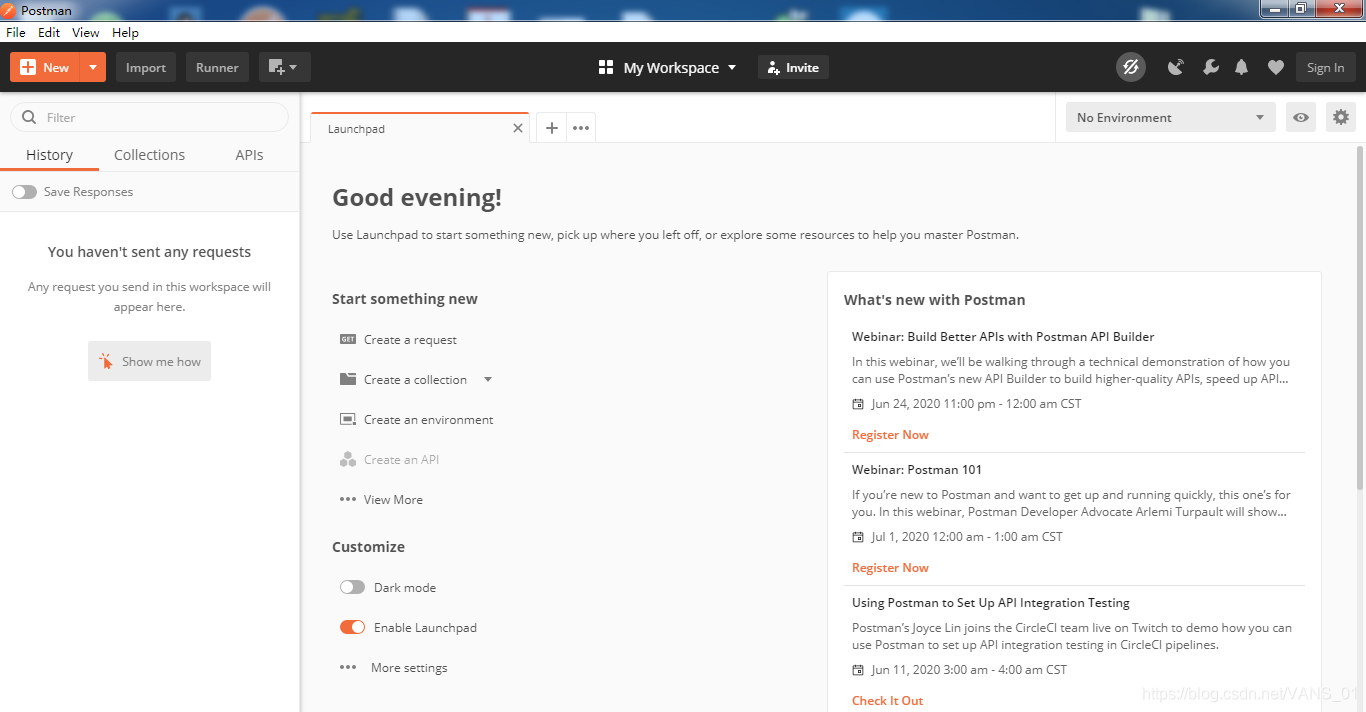Open the Help menu

[125, 33]
